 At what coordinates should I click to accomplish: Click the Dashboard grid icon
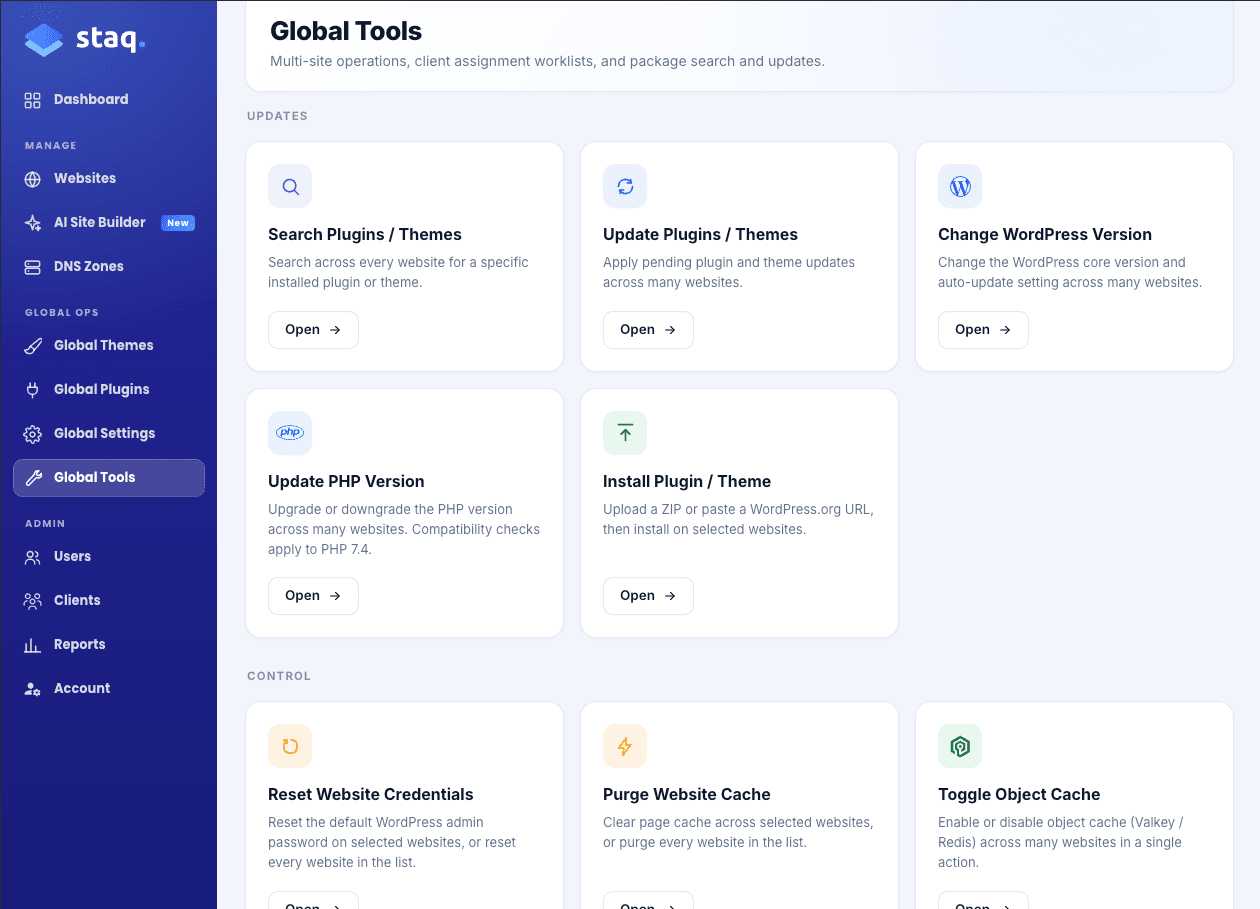33,100
